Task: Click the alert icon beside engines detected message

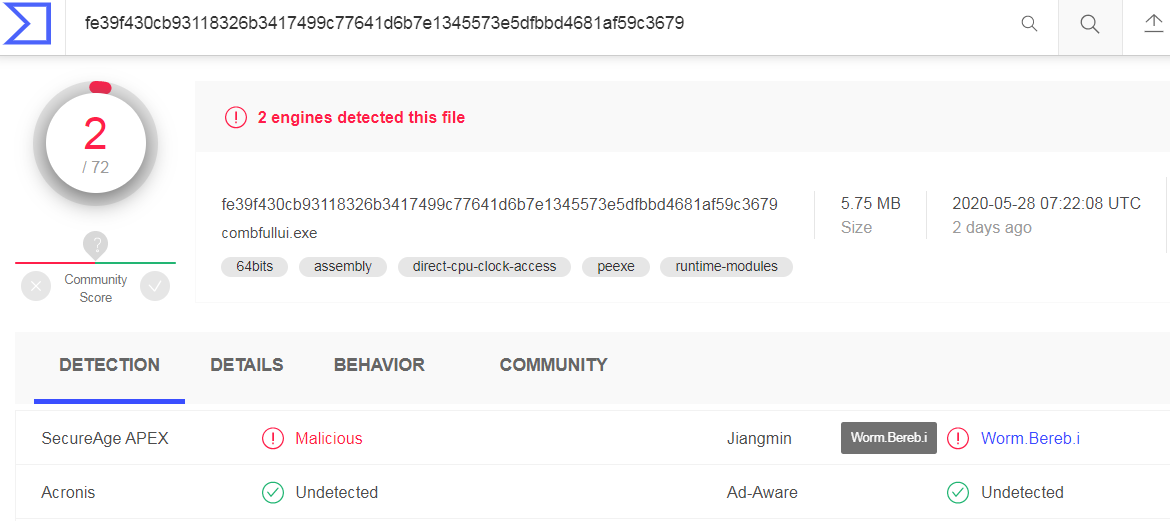Action: pyautogui.click(x=236, y=117)
